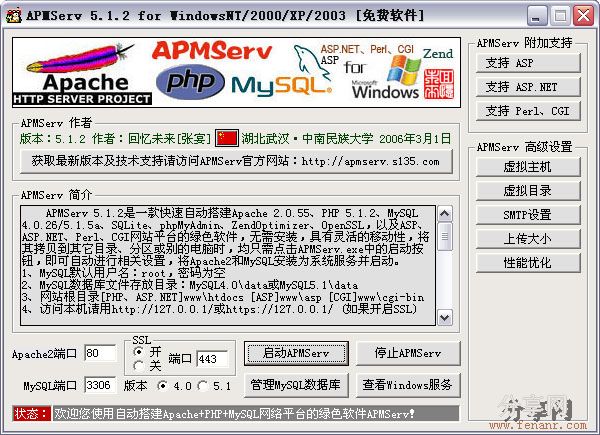Click the red seal stamp in banner
This screenshot has height=435, width=600.
point(439,84)
